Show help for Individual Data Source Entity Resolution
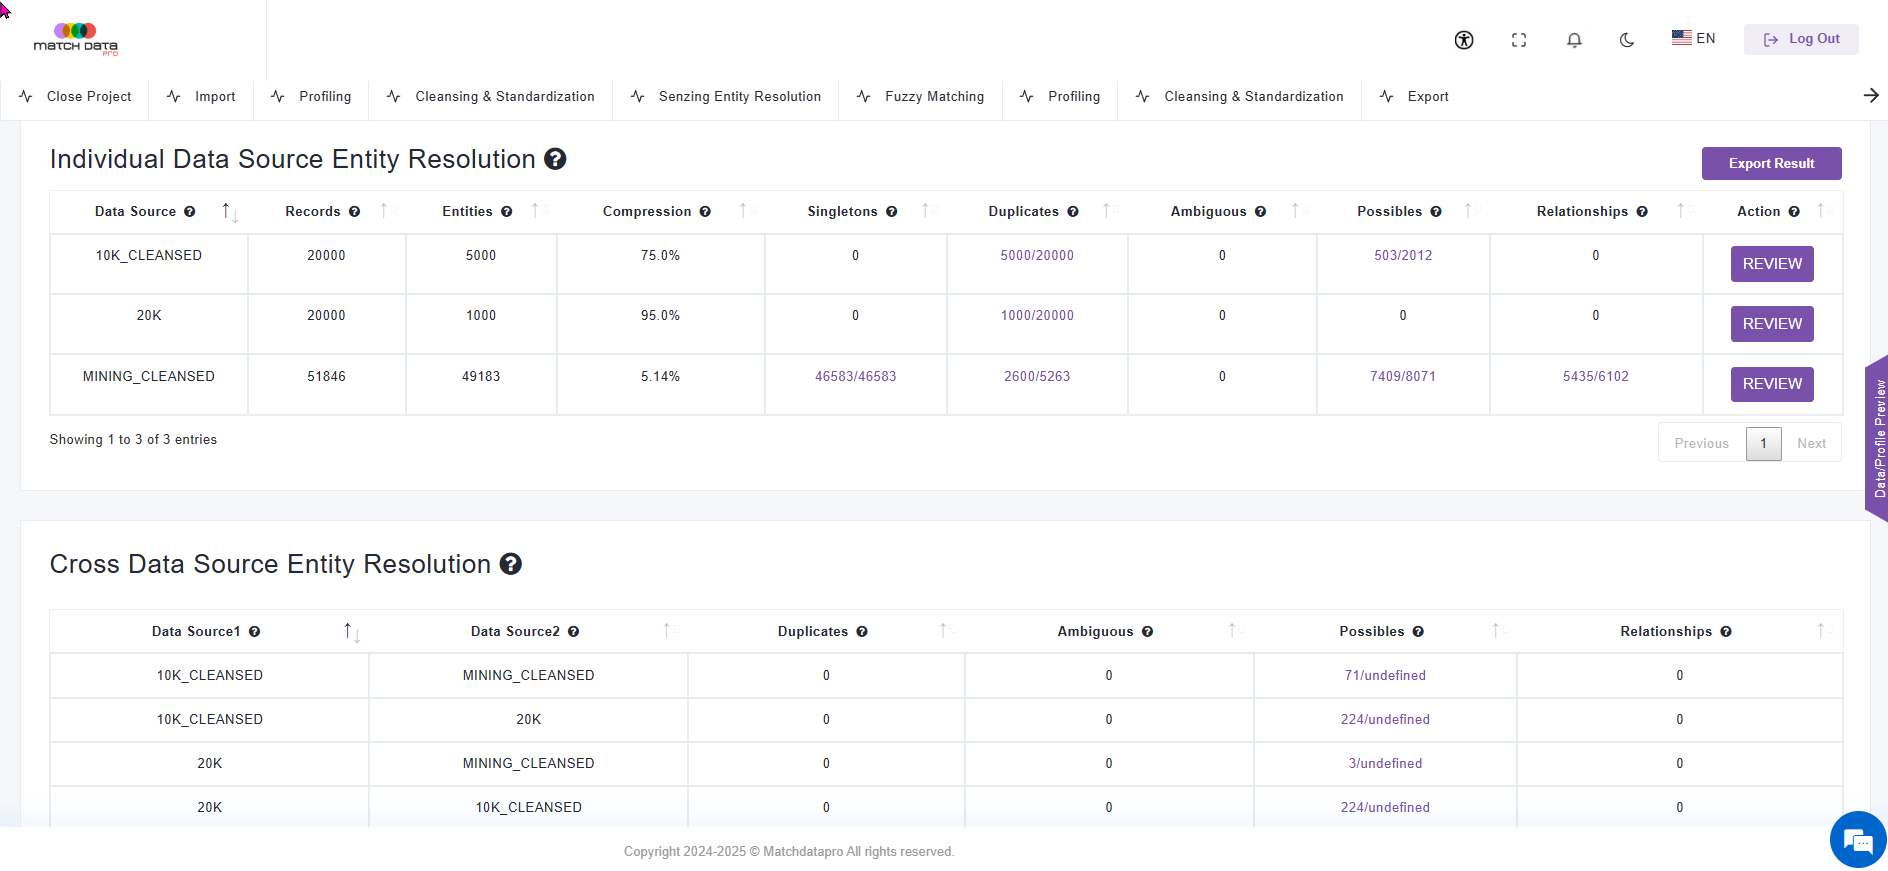Image resolution: width=1888 pixels, height=871 pixels. pos(555,159)
